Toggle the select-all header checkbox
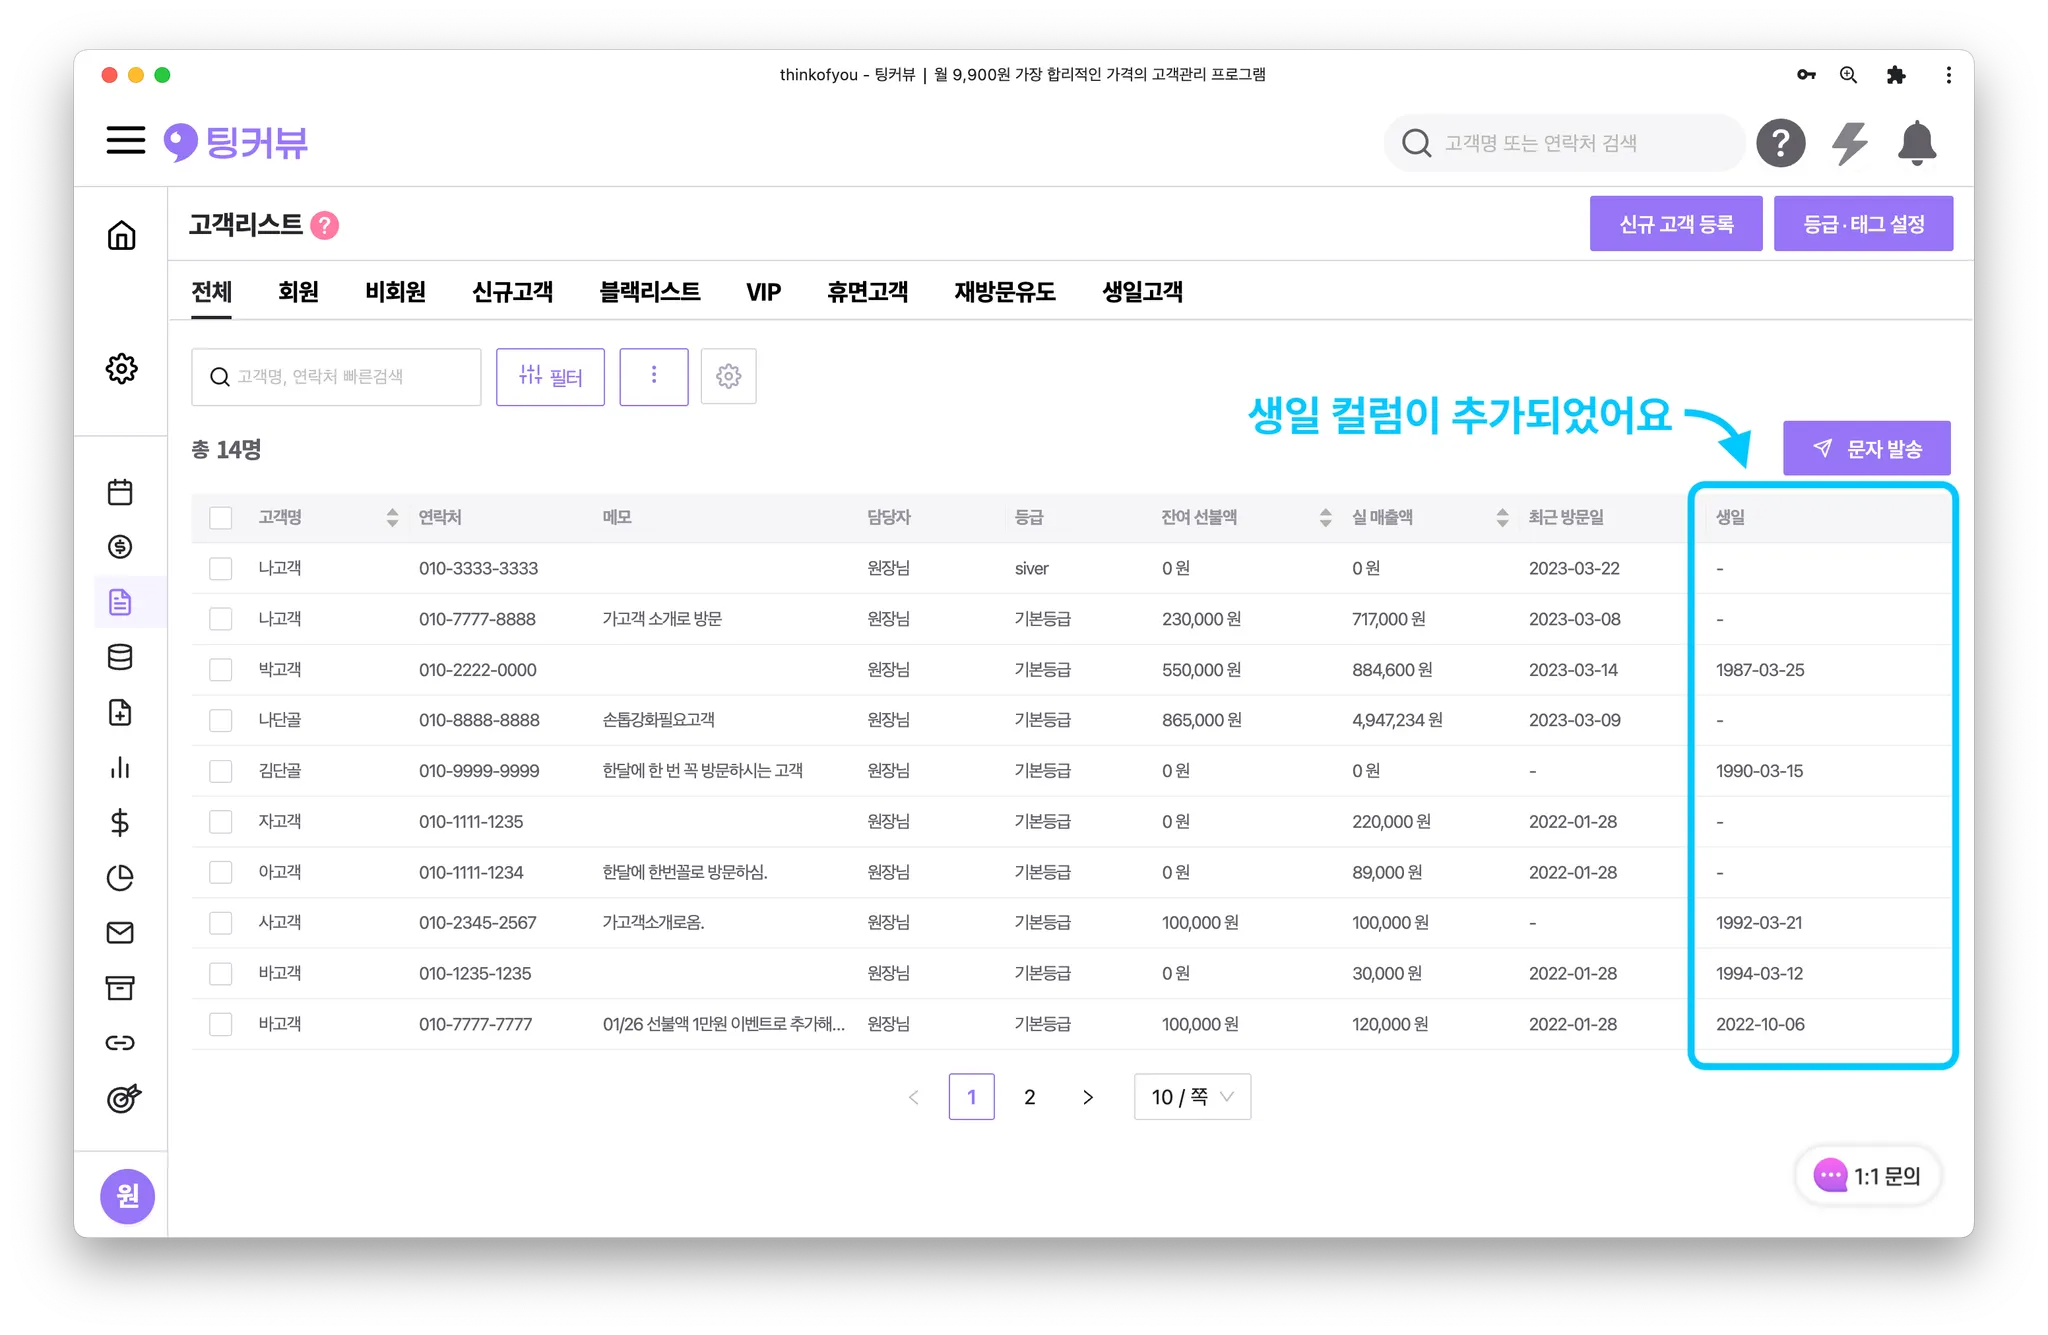The width and height of the screenshot is (2048, 1335). coord(221,517)
